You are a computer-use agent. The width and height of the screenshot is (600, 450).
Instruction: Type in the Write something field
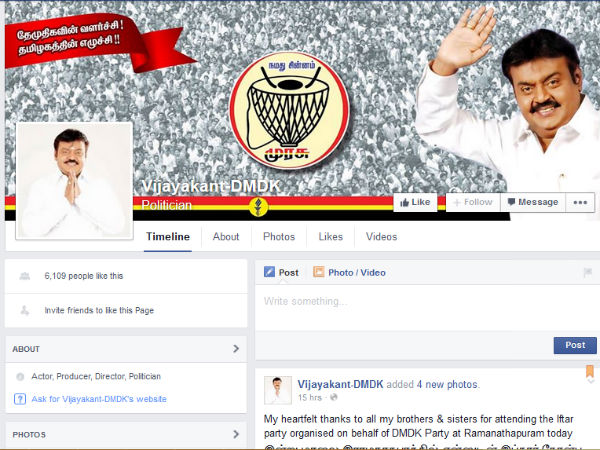pos(425,301)
